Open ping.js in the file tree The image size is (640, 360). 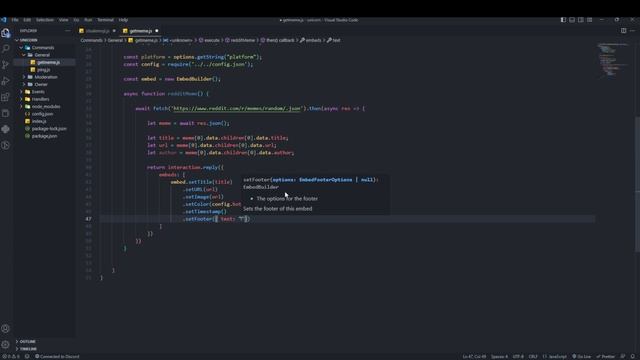(x=44, y=70)
